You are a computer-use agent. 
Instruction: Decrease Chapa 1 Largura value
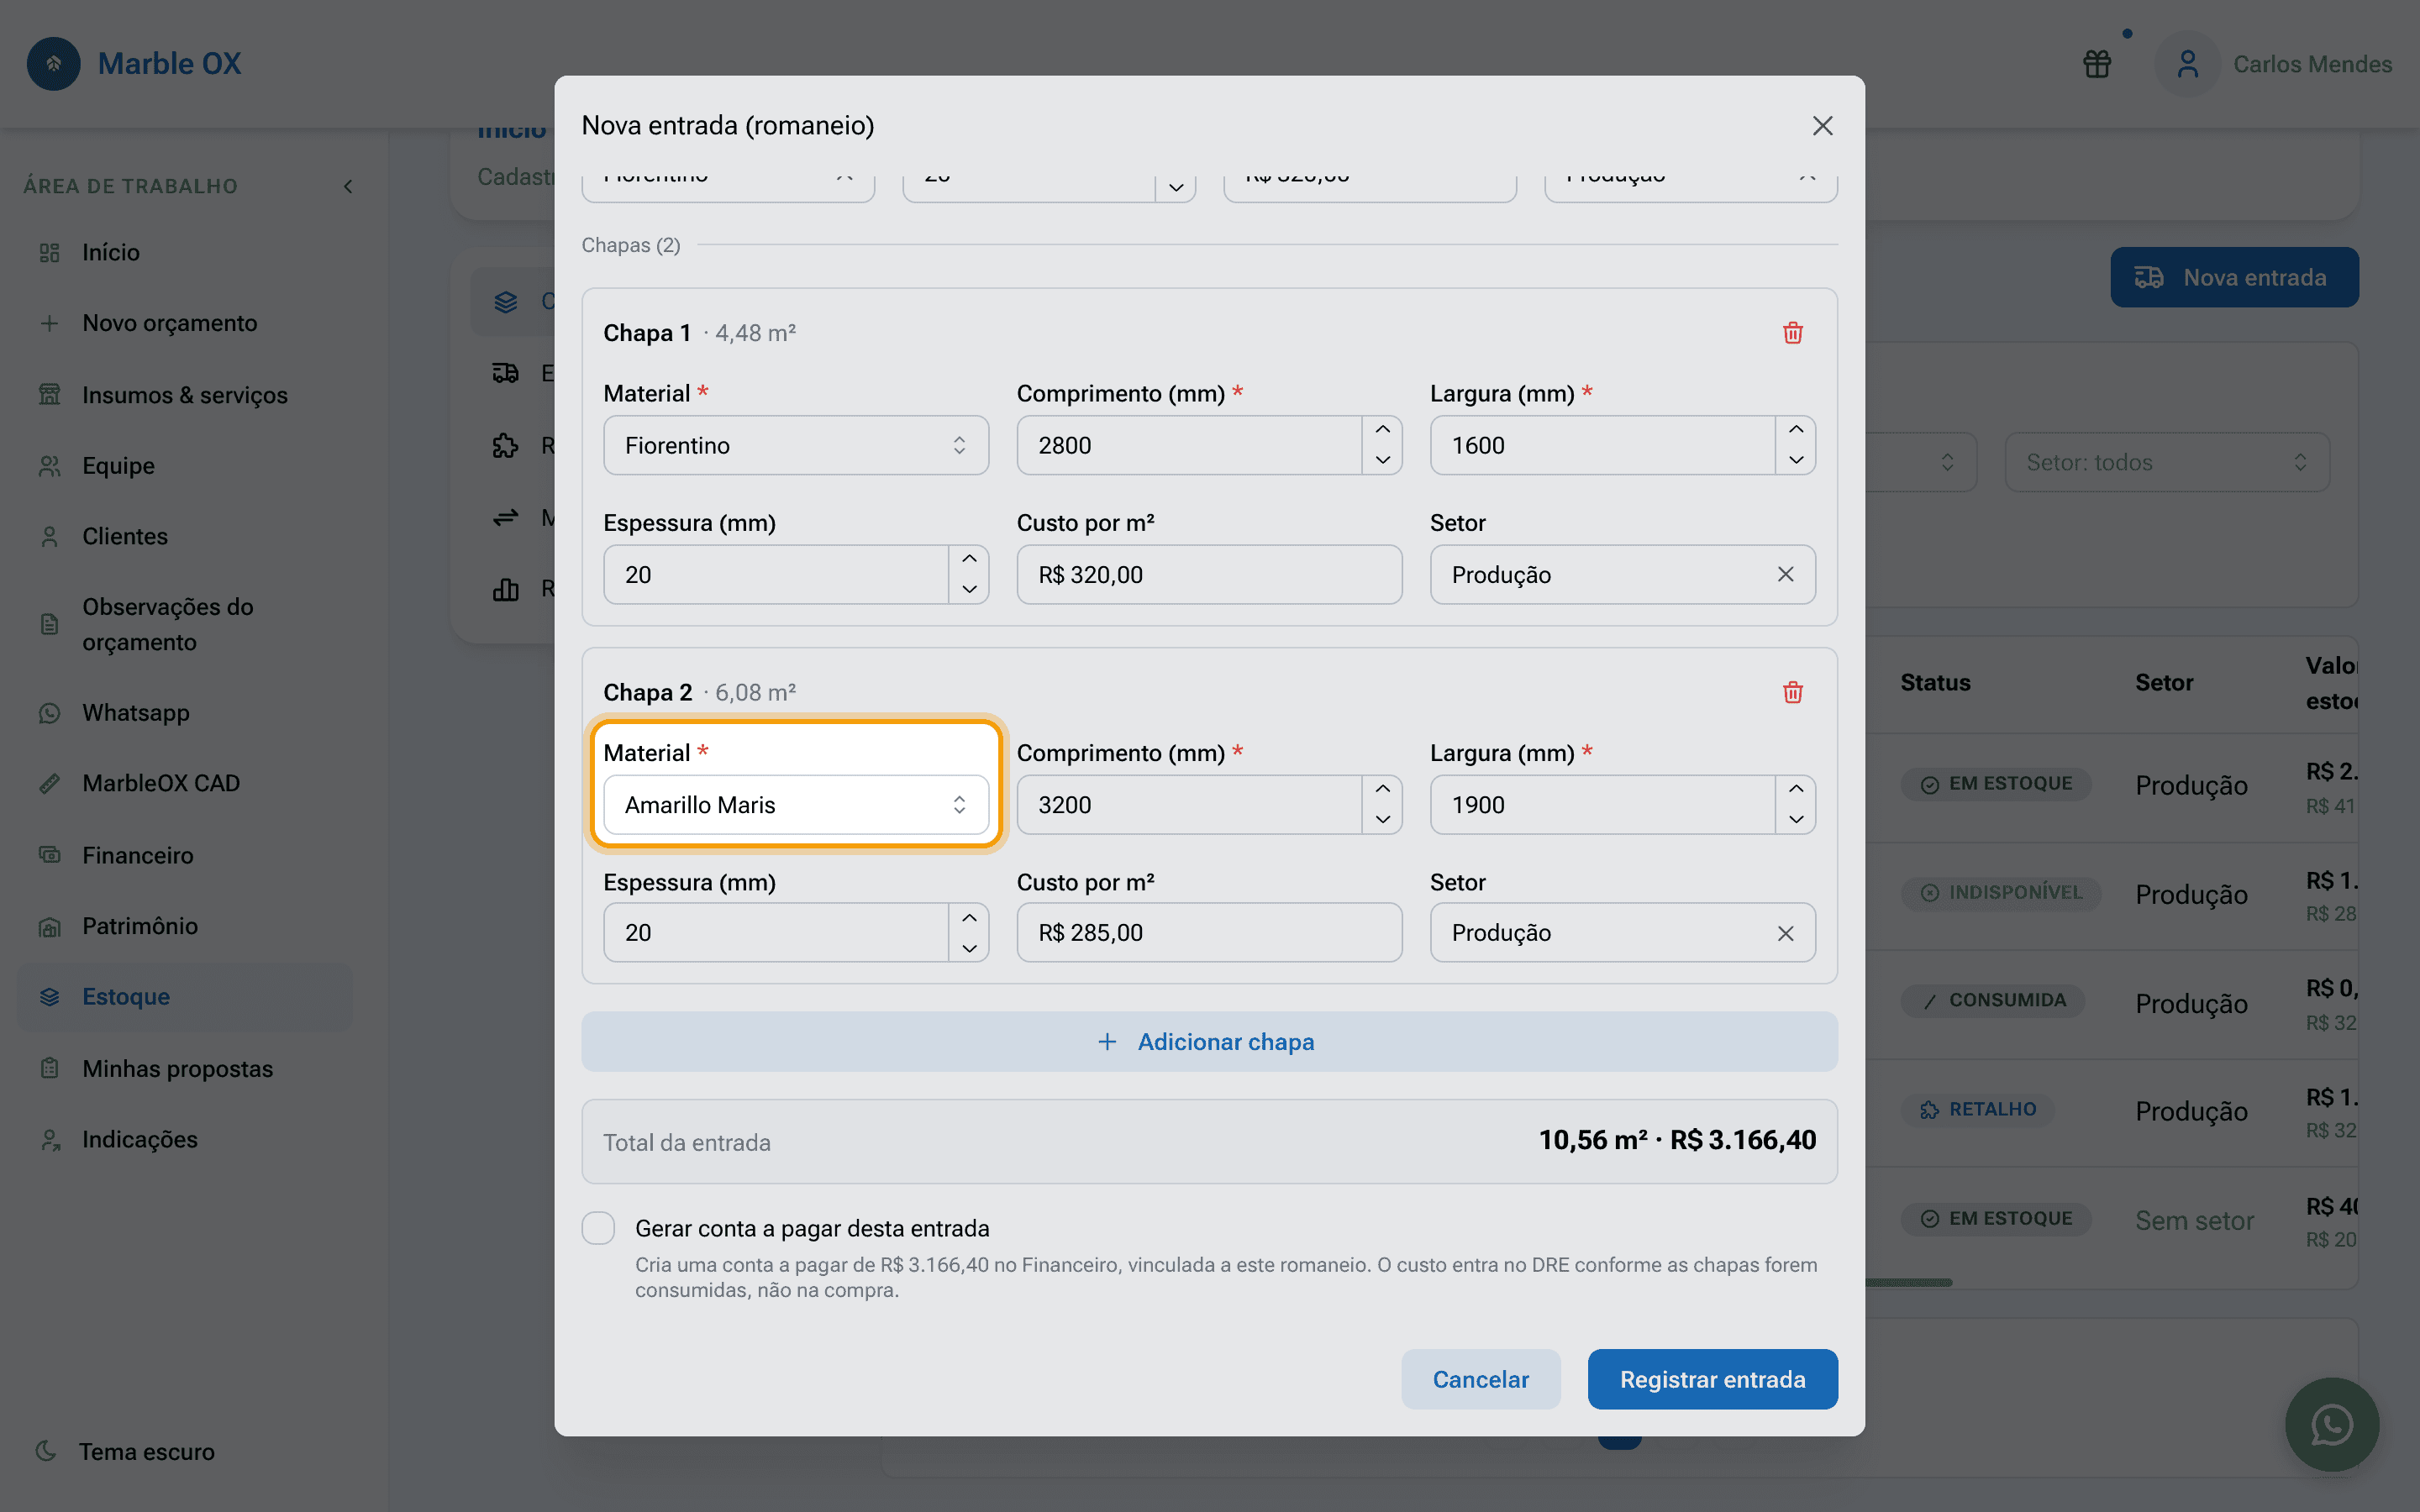[1796, 460]
